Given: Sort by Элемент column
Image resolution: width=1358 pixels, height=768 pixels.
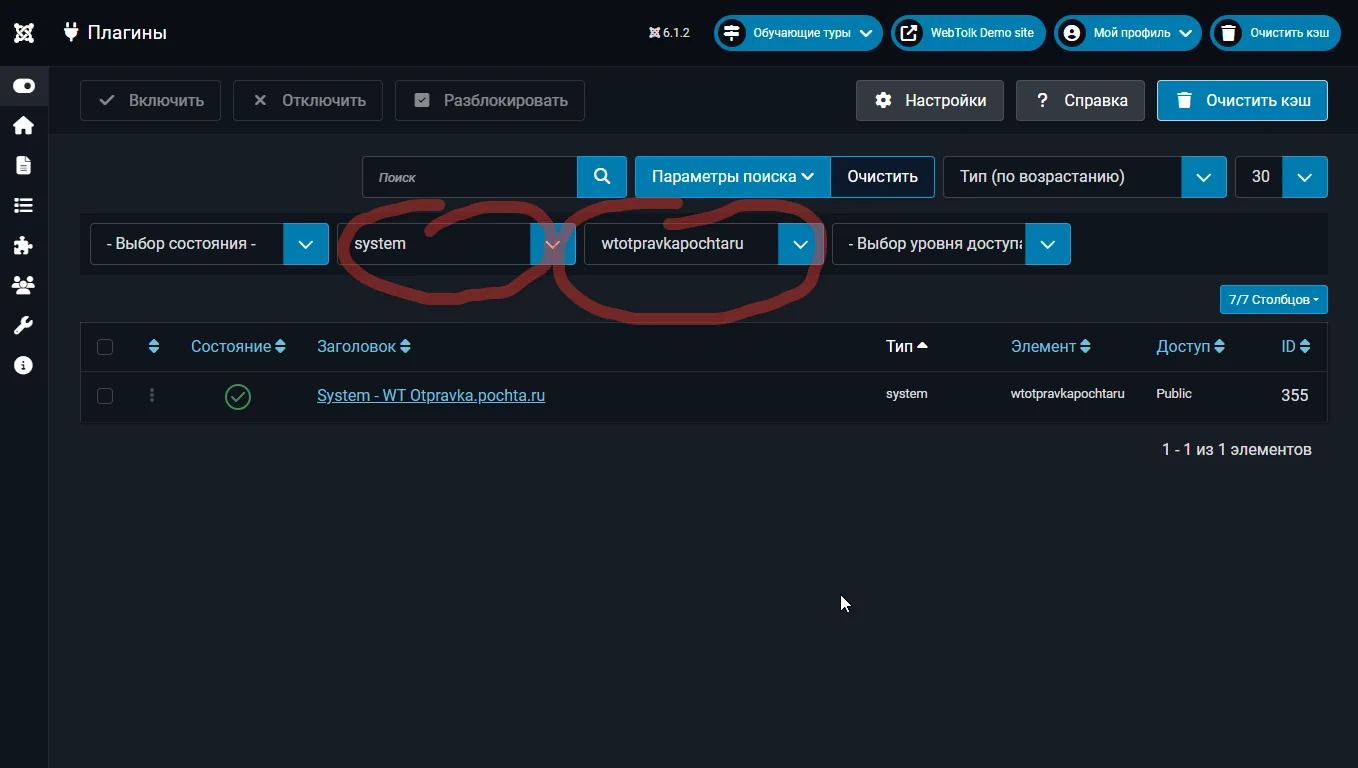Looking at the screenshot, I should click(1051, 347).
